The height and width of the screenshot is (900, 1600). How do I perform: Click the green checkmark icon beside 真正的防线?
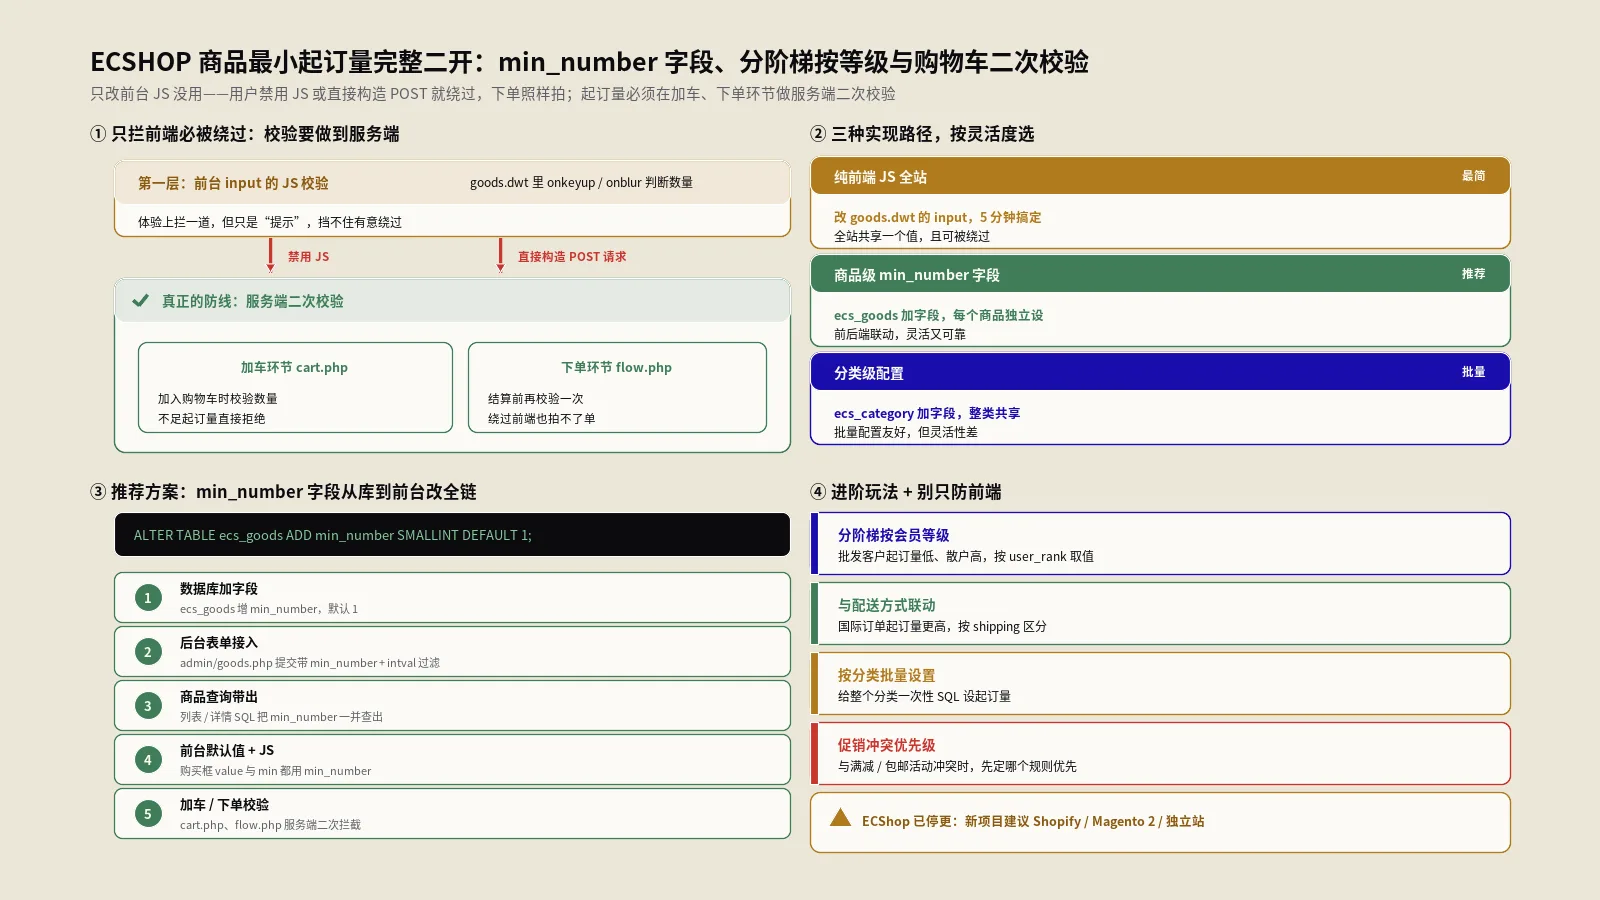click(x=141, y=301)
